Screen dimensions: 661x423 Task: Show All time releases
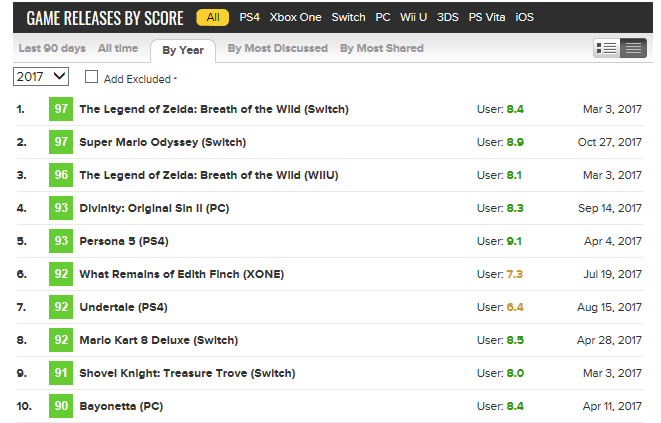point(118,48)
